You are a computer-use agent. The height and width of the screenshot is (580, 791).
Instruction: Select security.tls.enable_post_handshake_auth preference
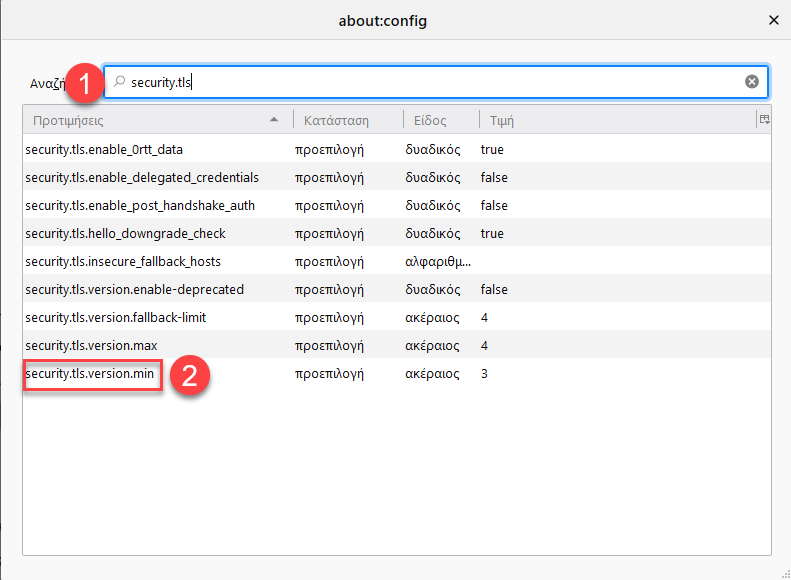point(140,206)
